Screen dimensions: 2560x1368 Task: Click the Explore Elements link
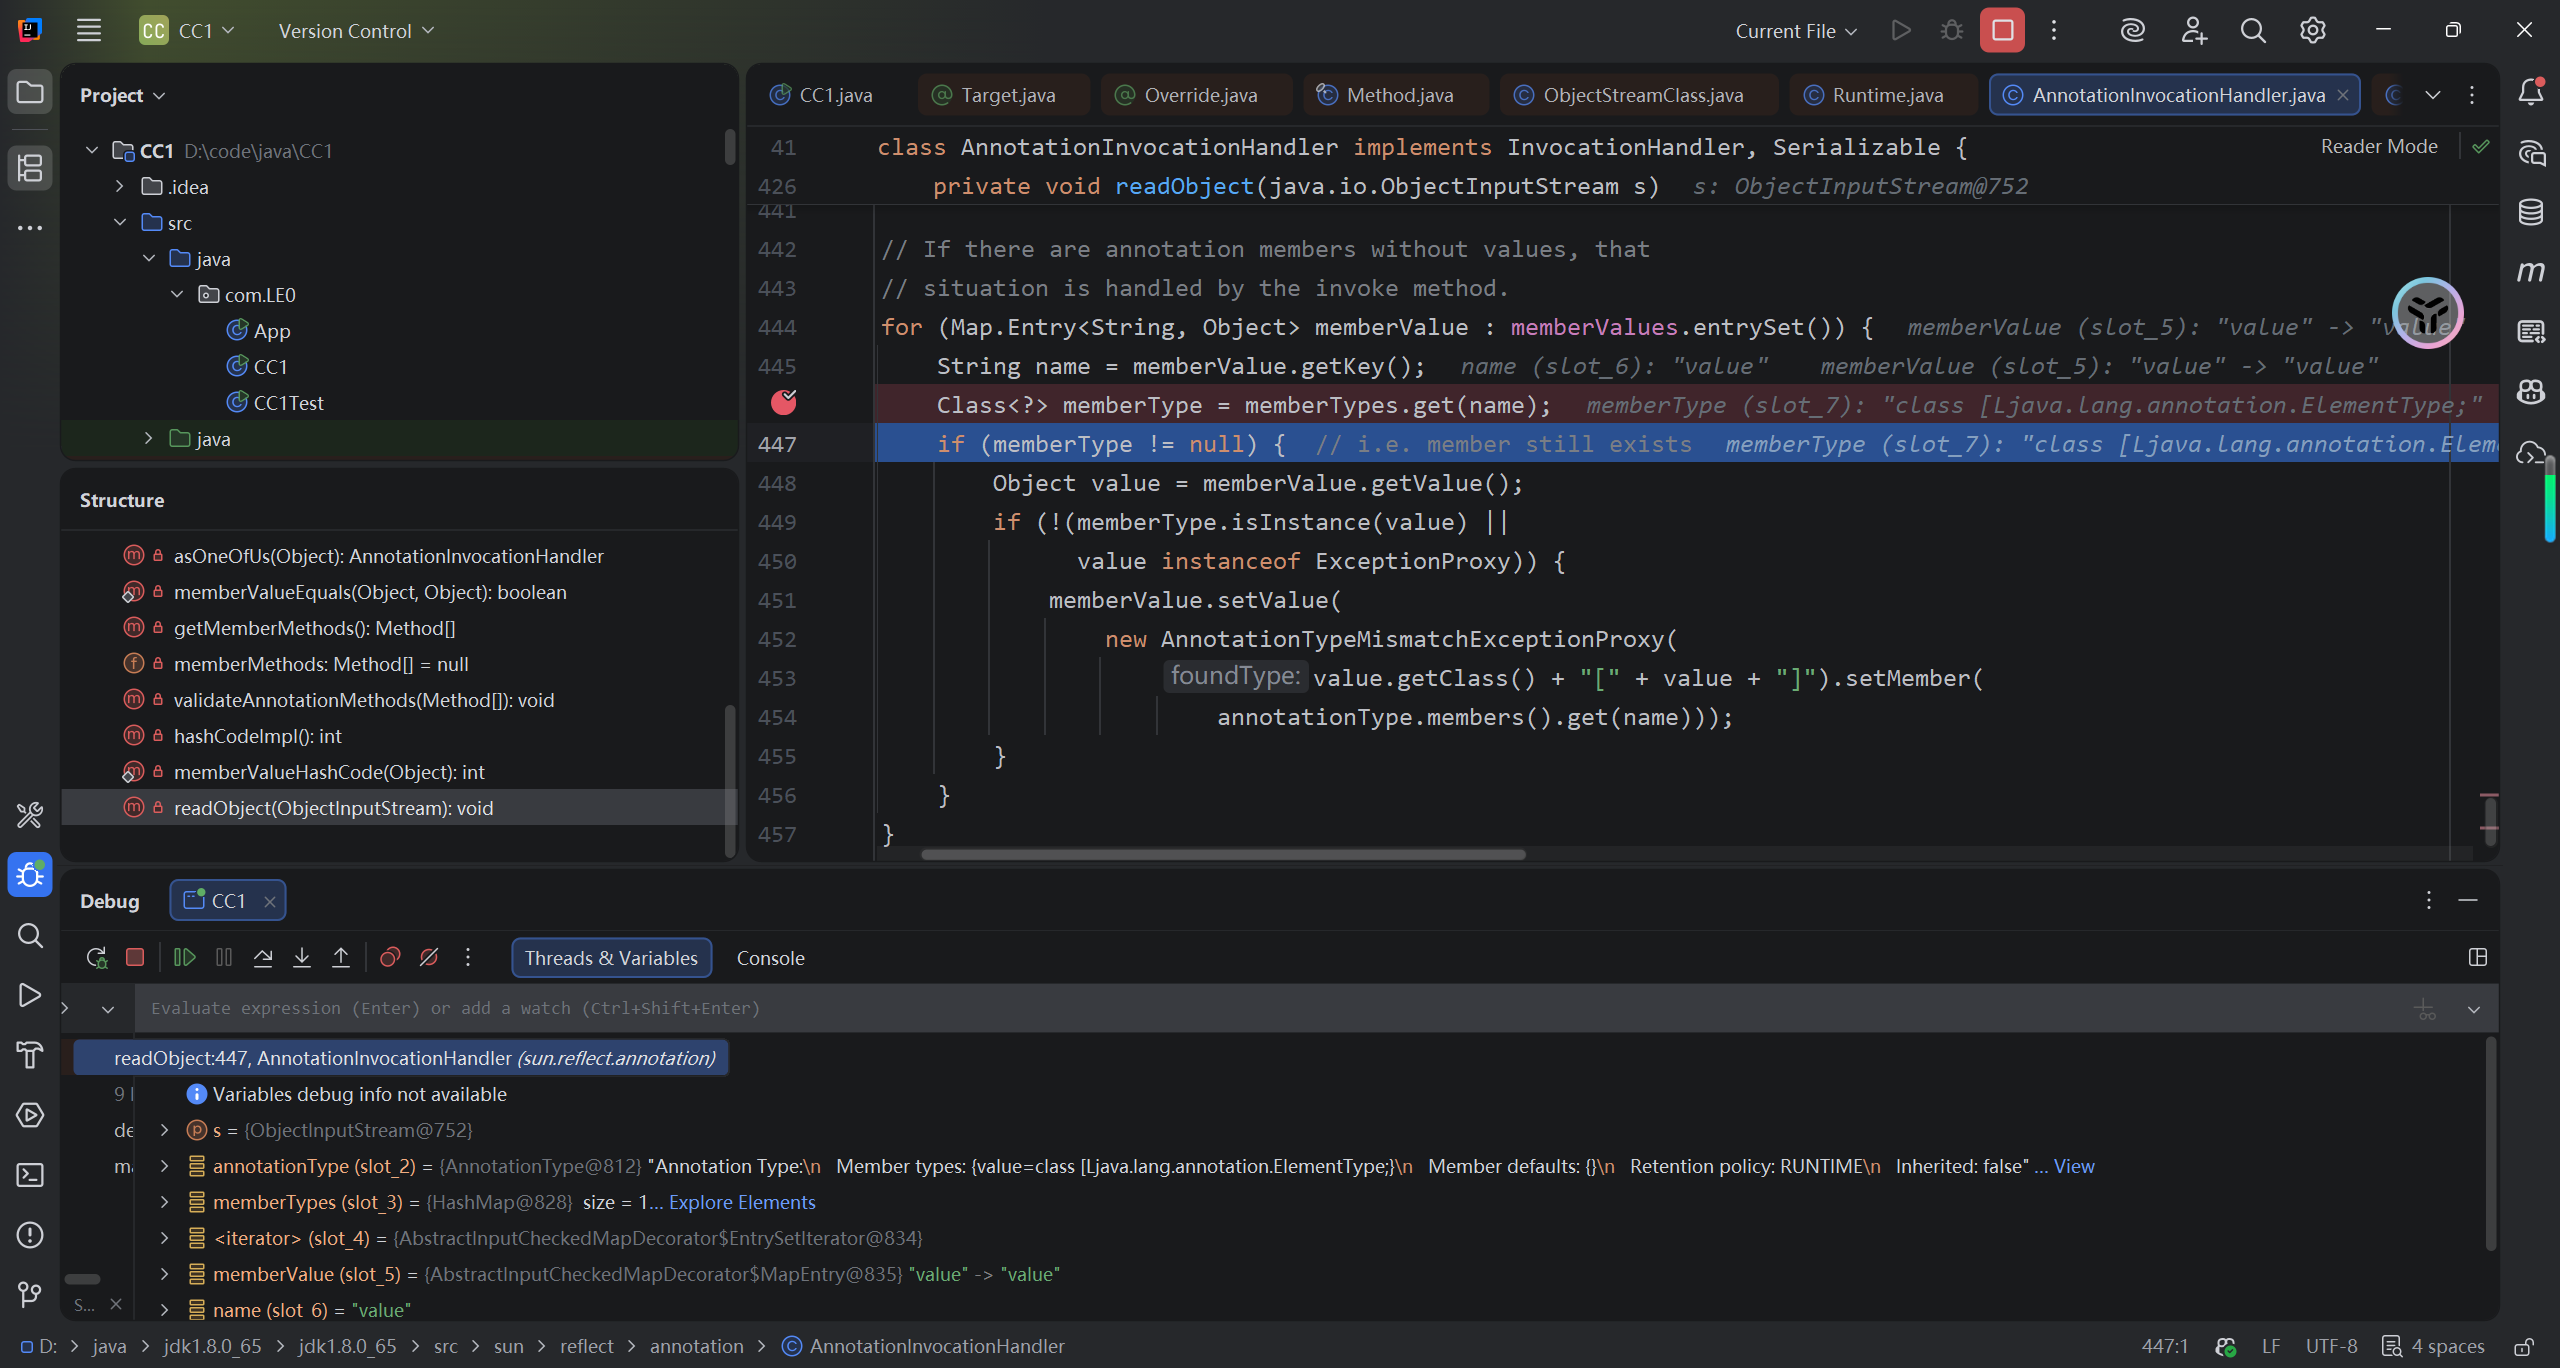coord(742,1202)
